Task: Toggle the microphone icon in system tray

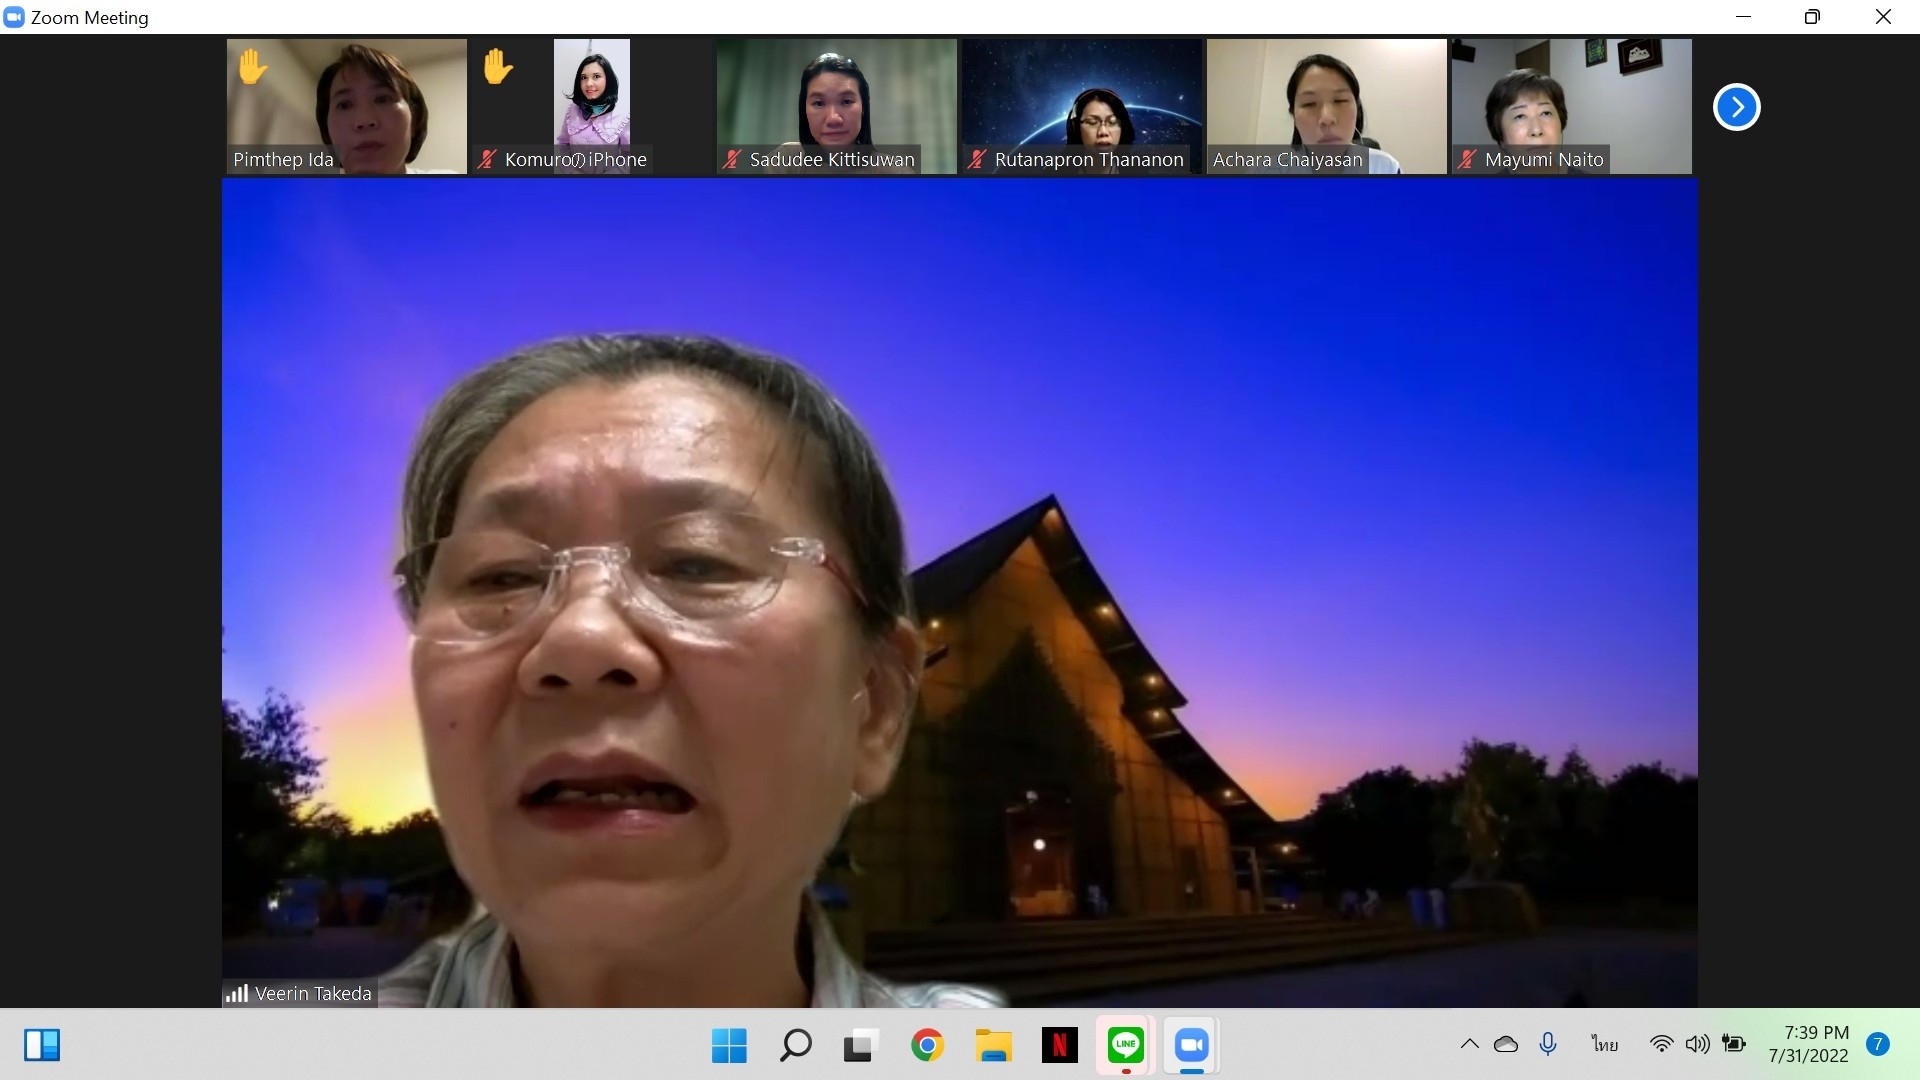Action: pos(1547,1044)
